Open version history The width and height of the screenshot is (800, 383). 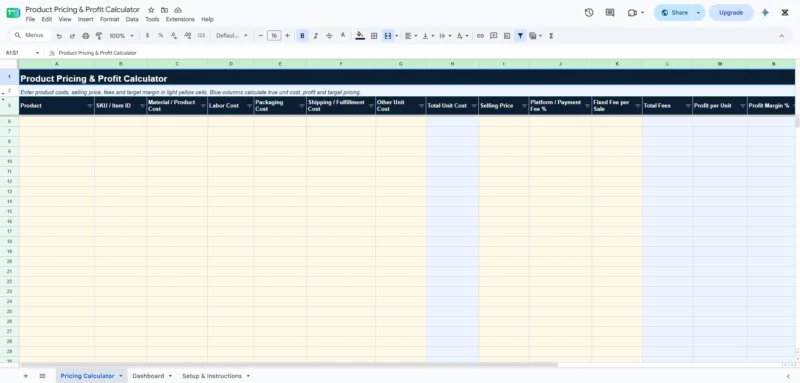[x=589, y=13]
